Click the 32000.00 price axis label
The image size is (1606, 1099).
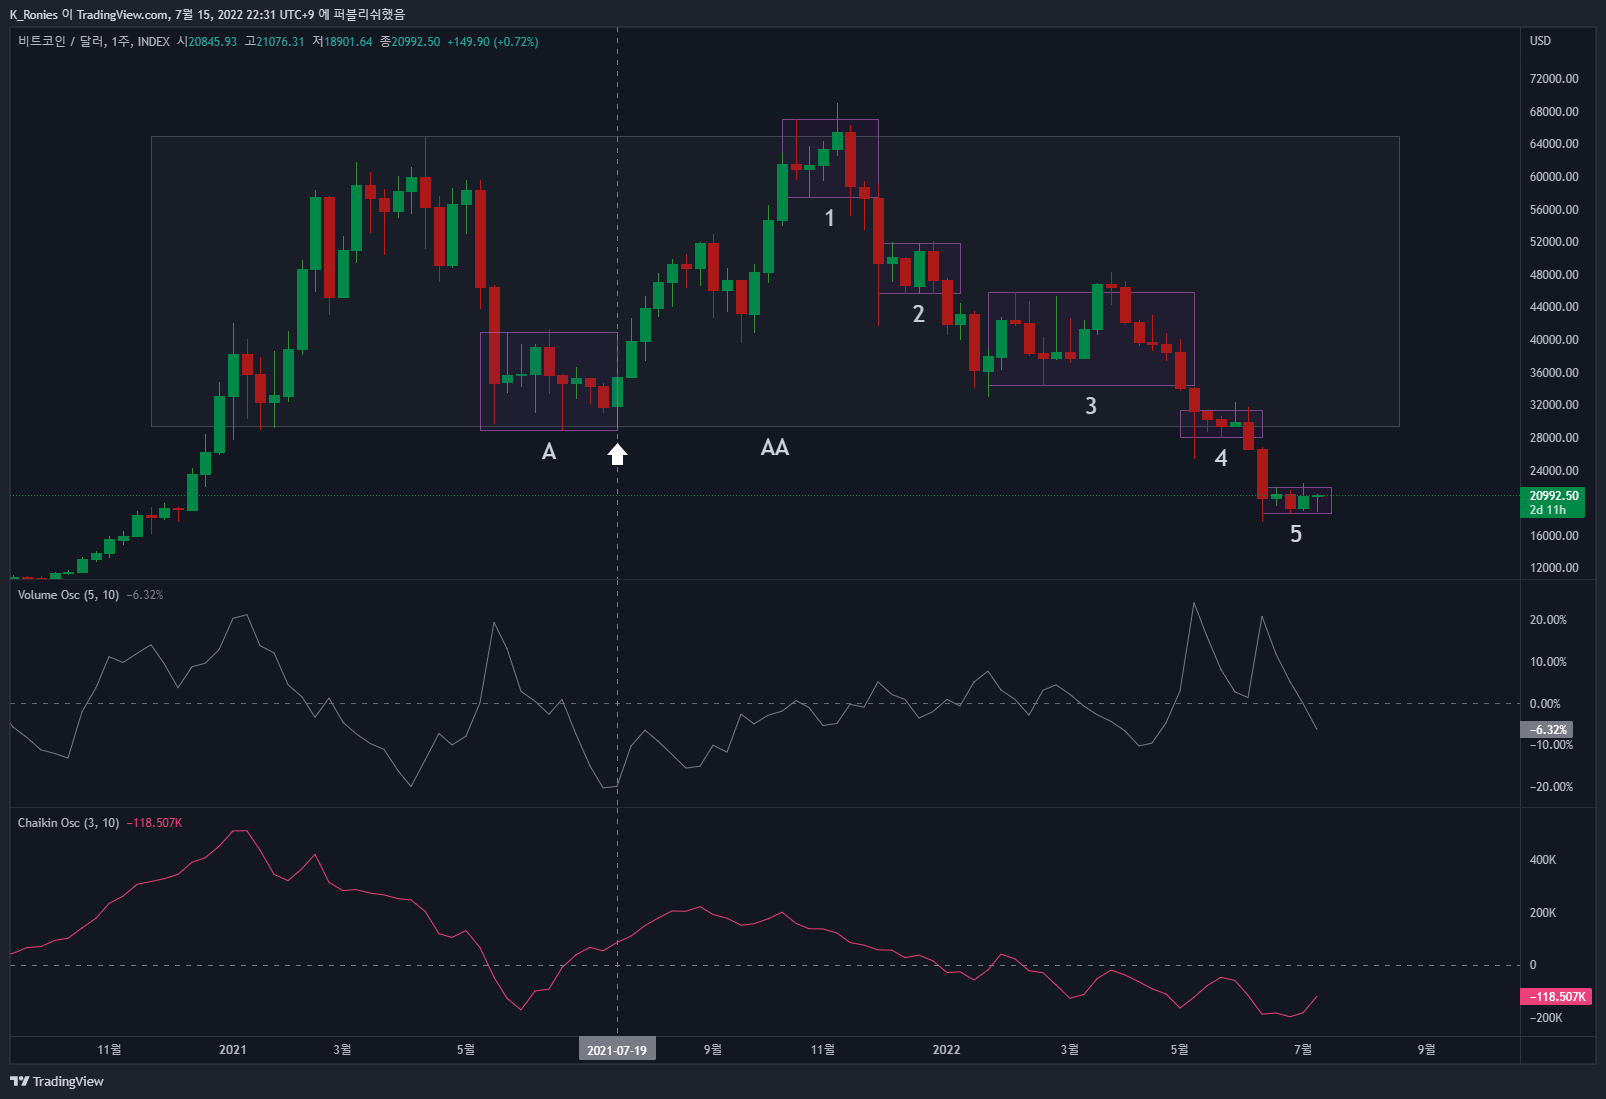tap(1554, 405)
